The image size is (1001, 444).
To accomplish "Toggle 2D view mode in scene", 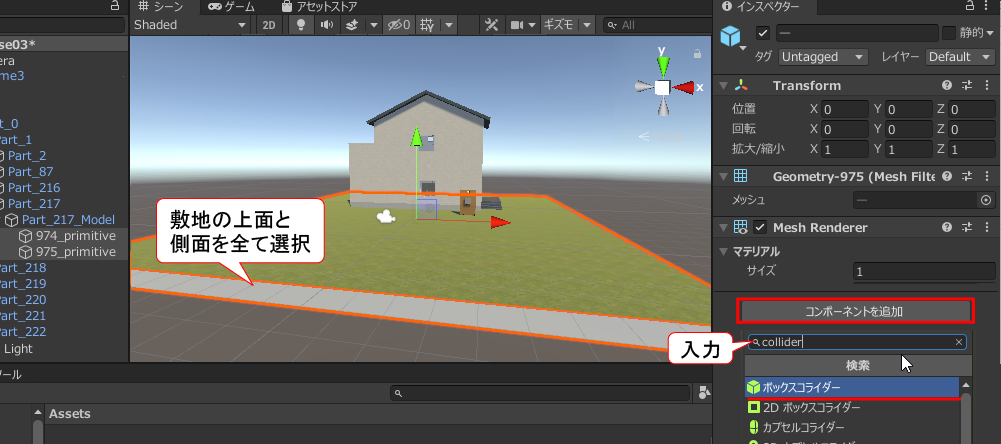I will (268, 25).
